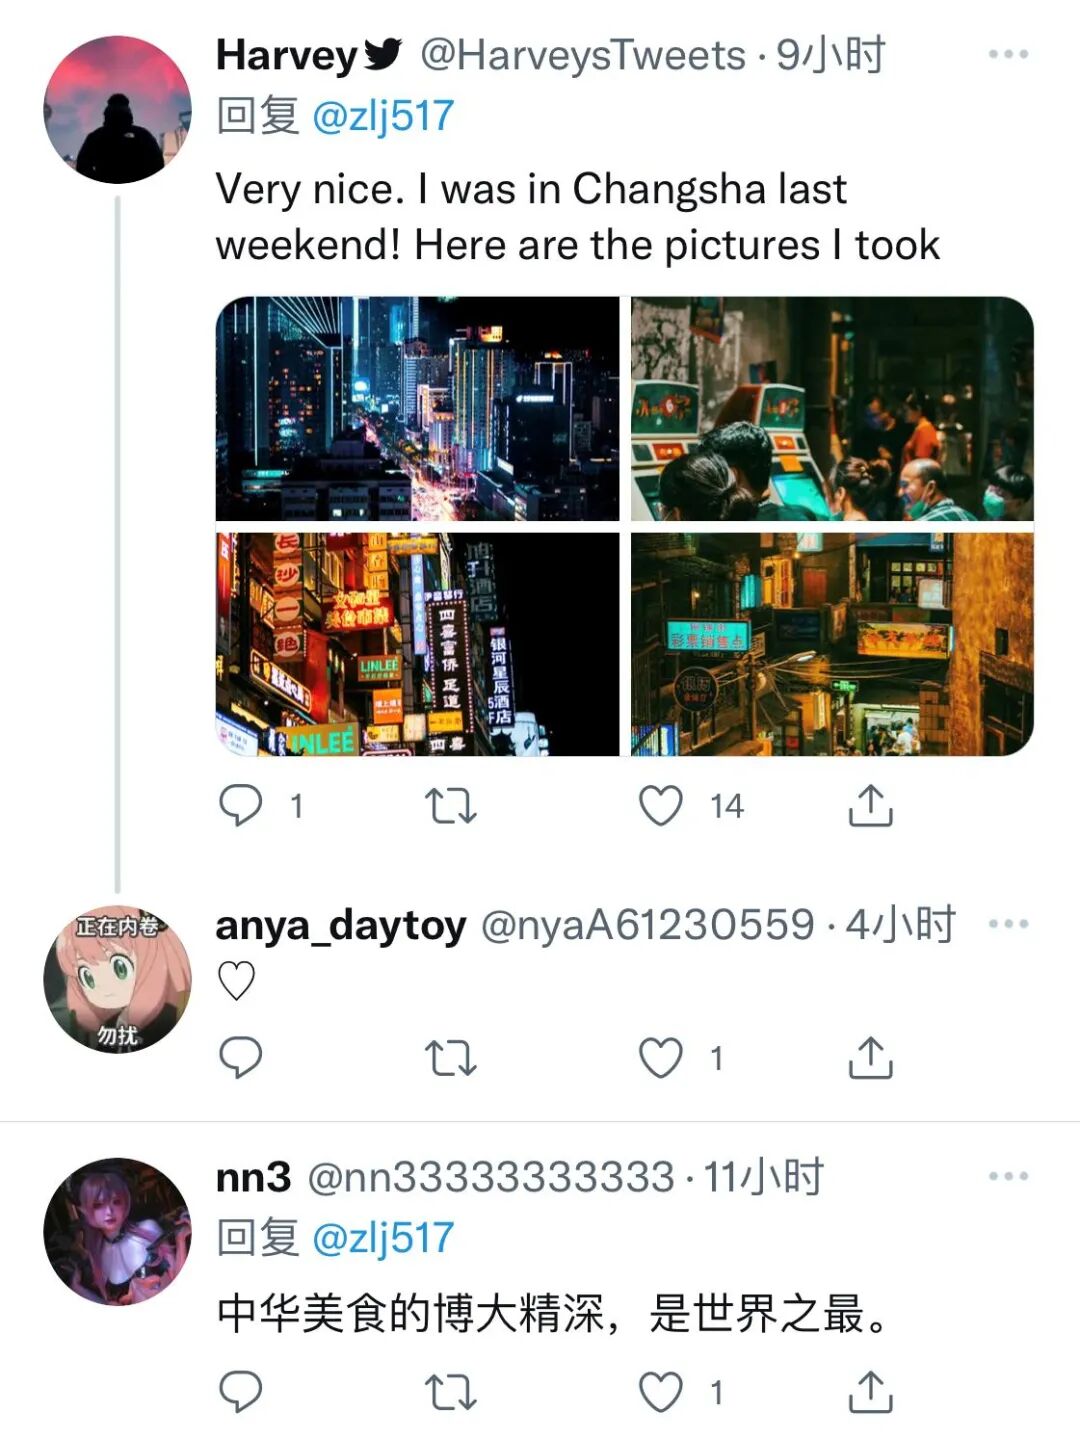The image size is (1080, 1439).
Task: Reply to Harvey's Changsha tweet
Action: 240,805
